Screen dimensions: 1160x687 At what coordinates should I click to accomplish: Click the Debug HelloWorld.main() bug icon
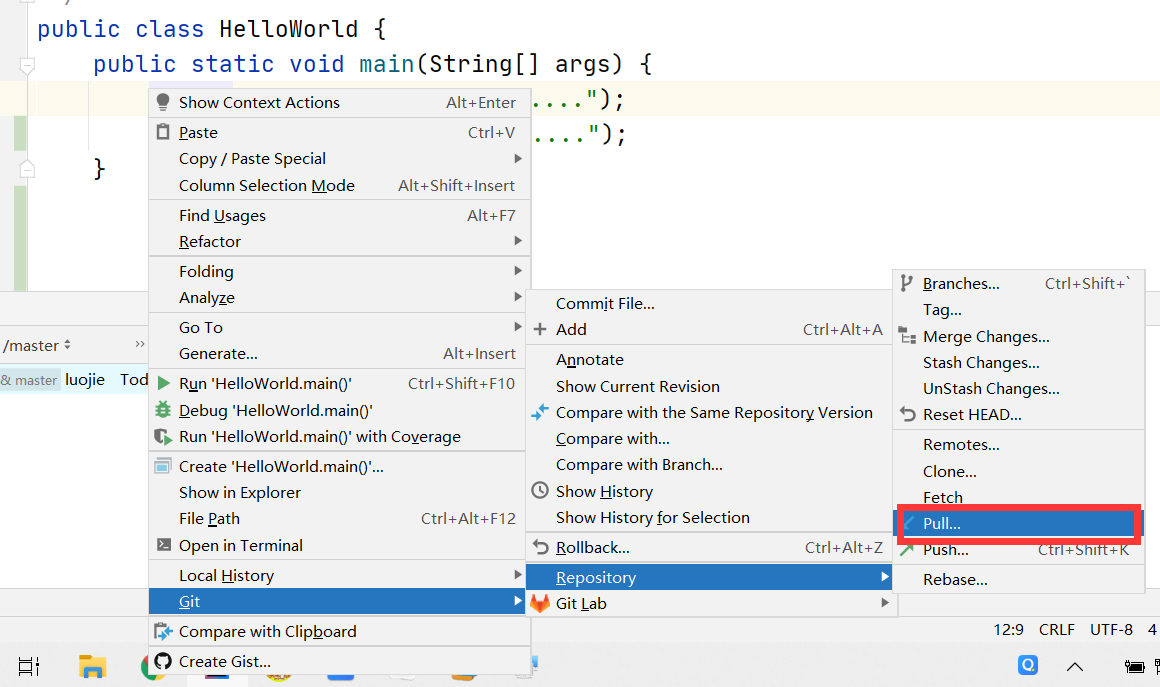(163, 410)
